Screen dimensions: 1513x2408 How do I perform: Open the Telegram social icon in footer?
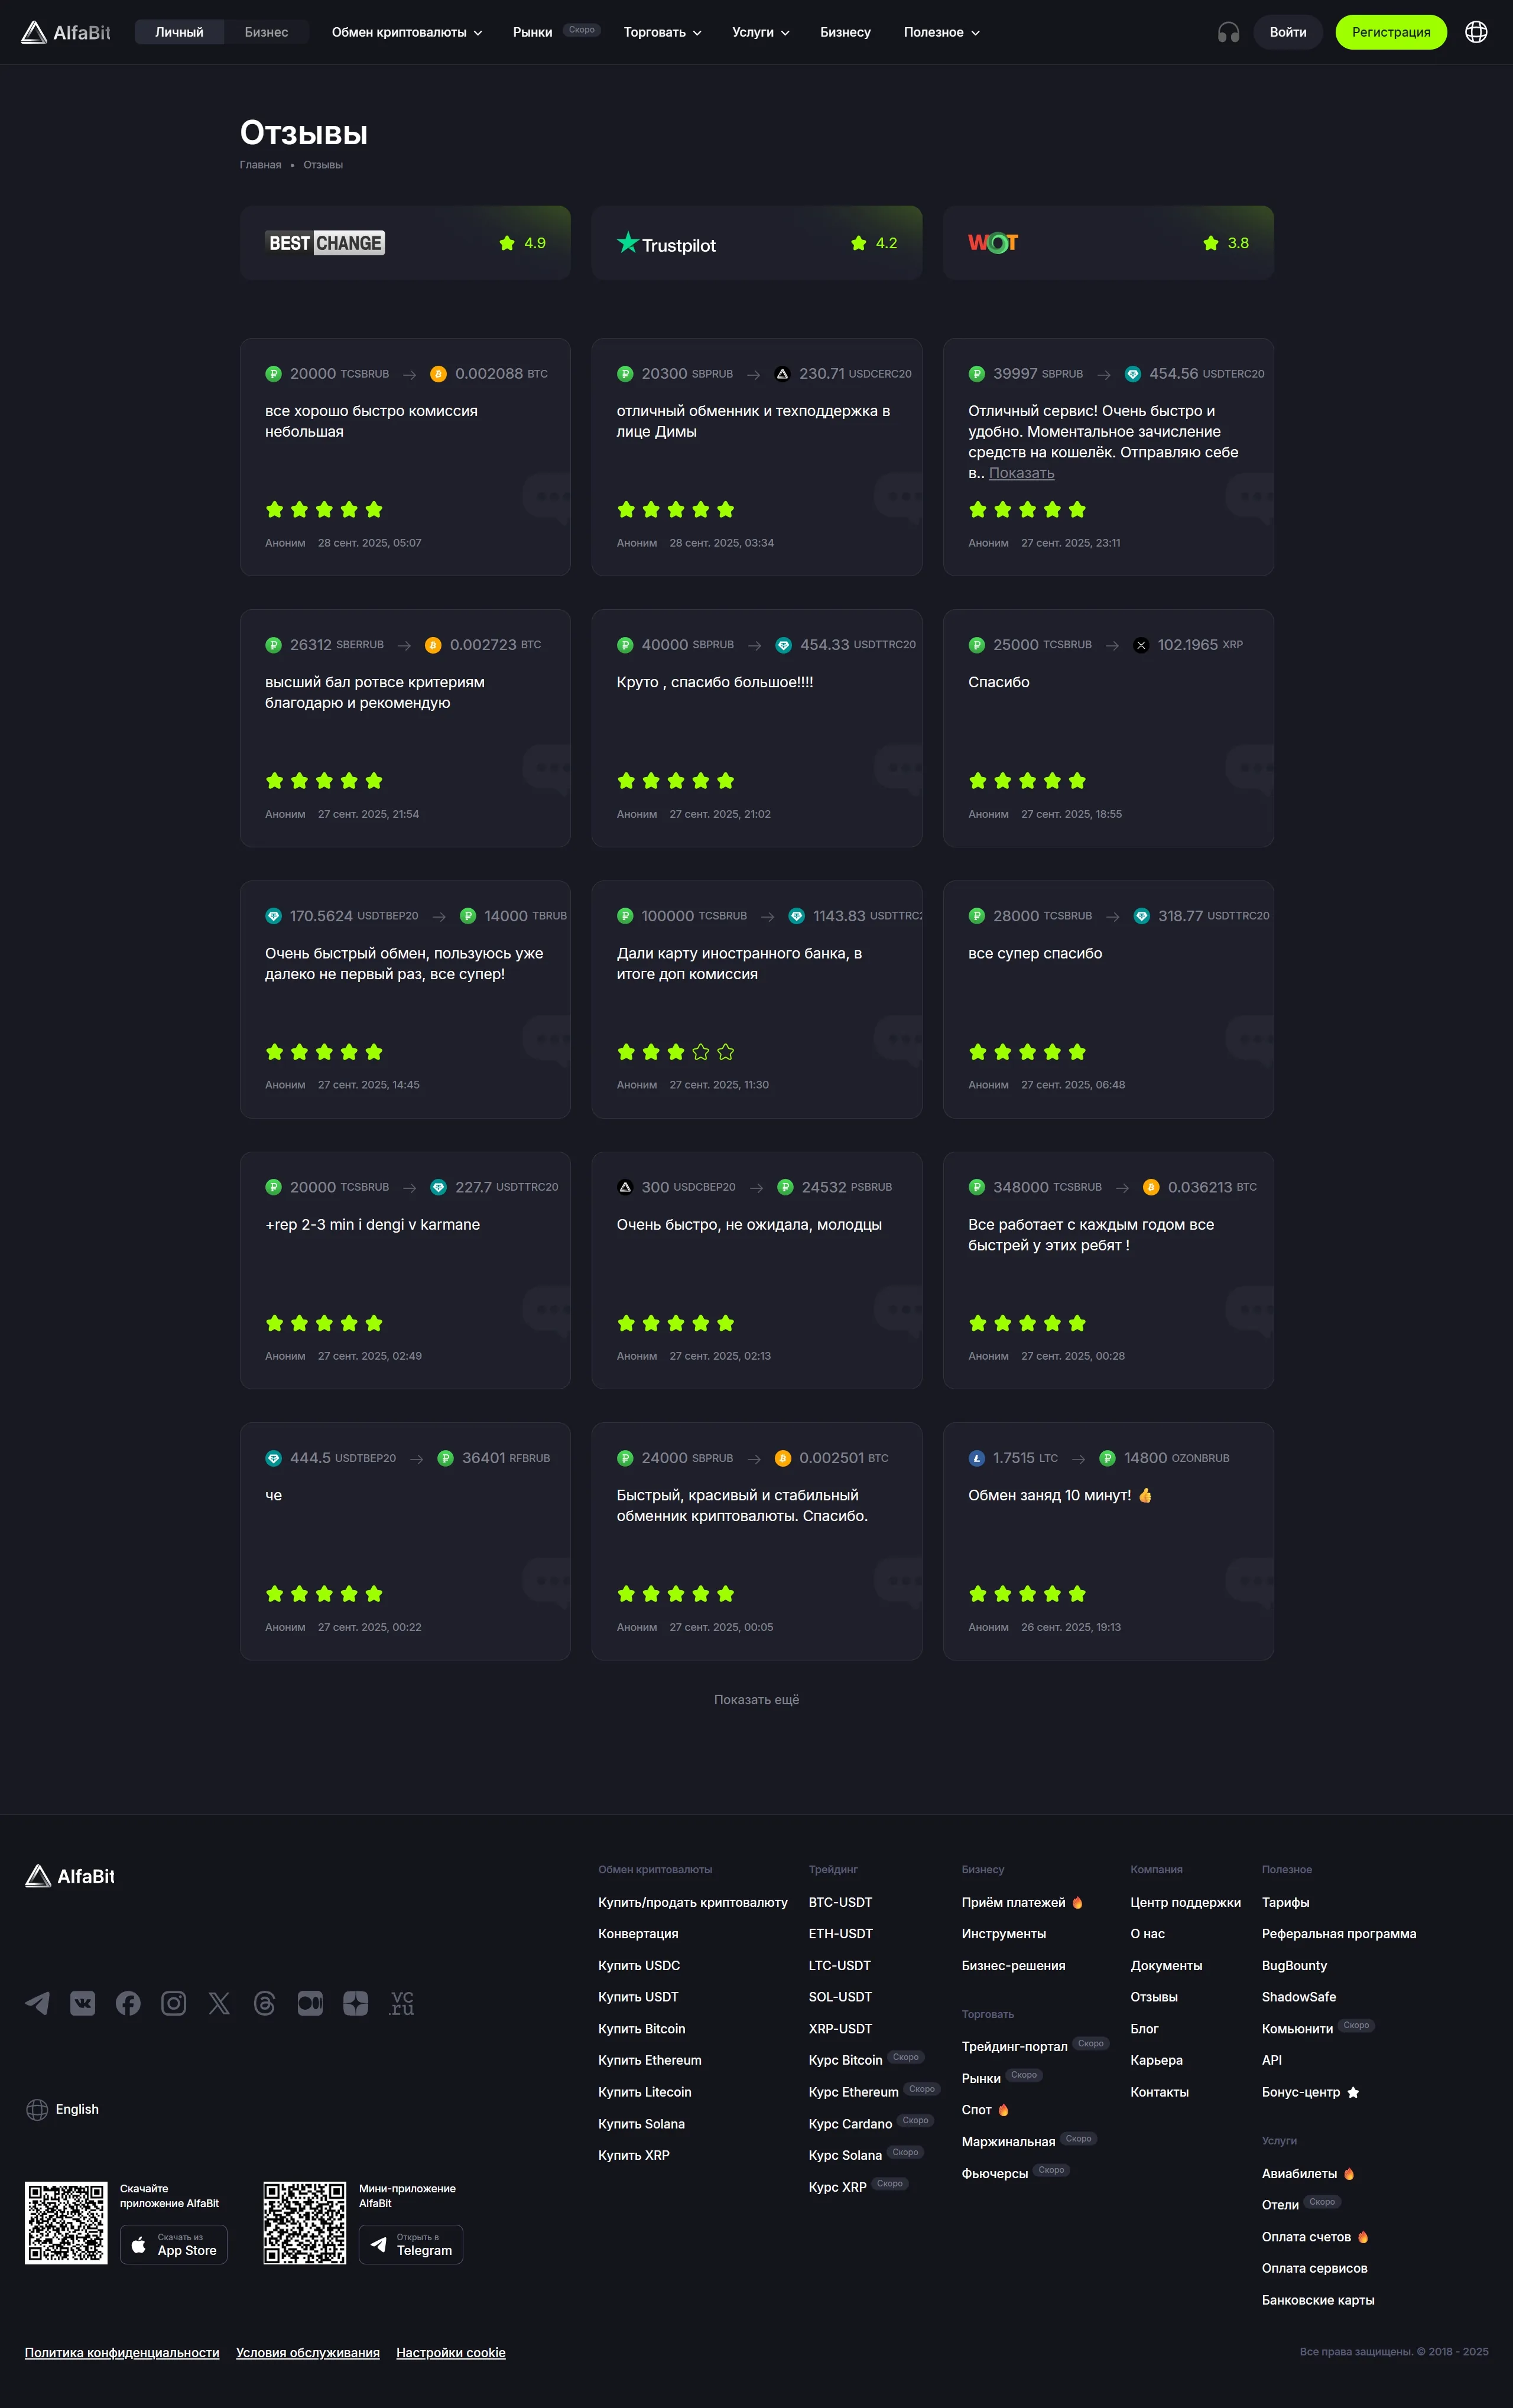pos(37,2003)
